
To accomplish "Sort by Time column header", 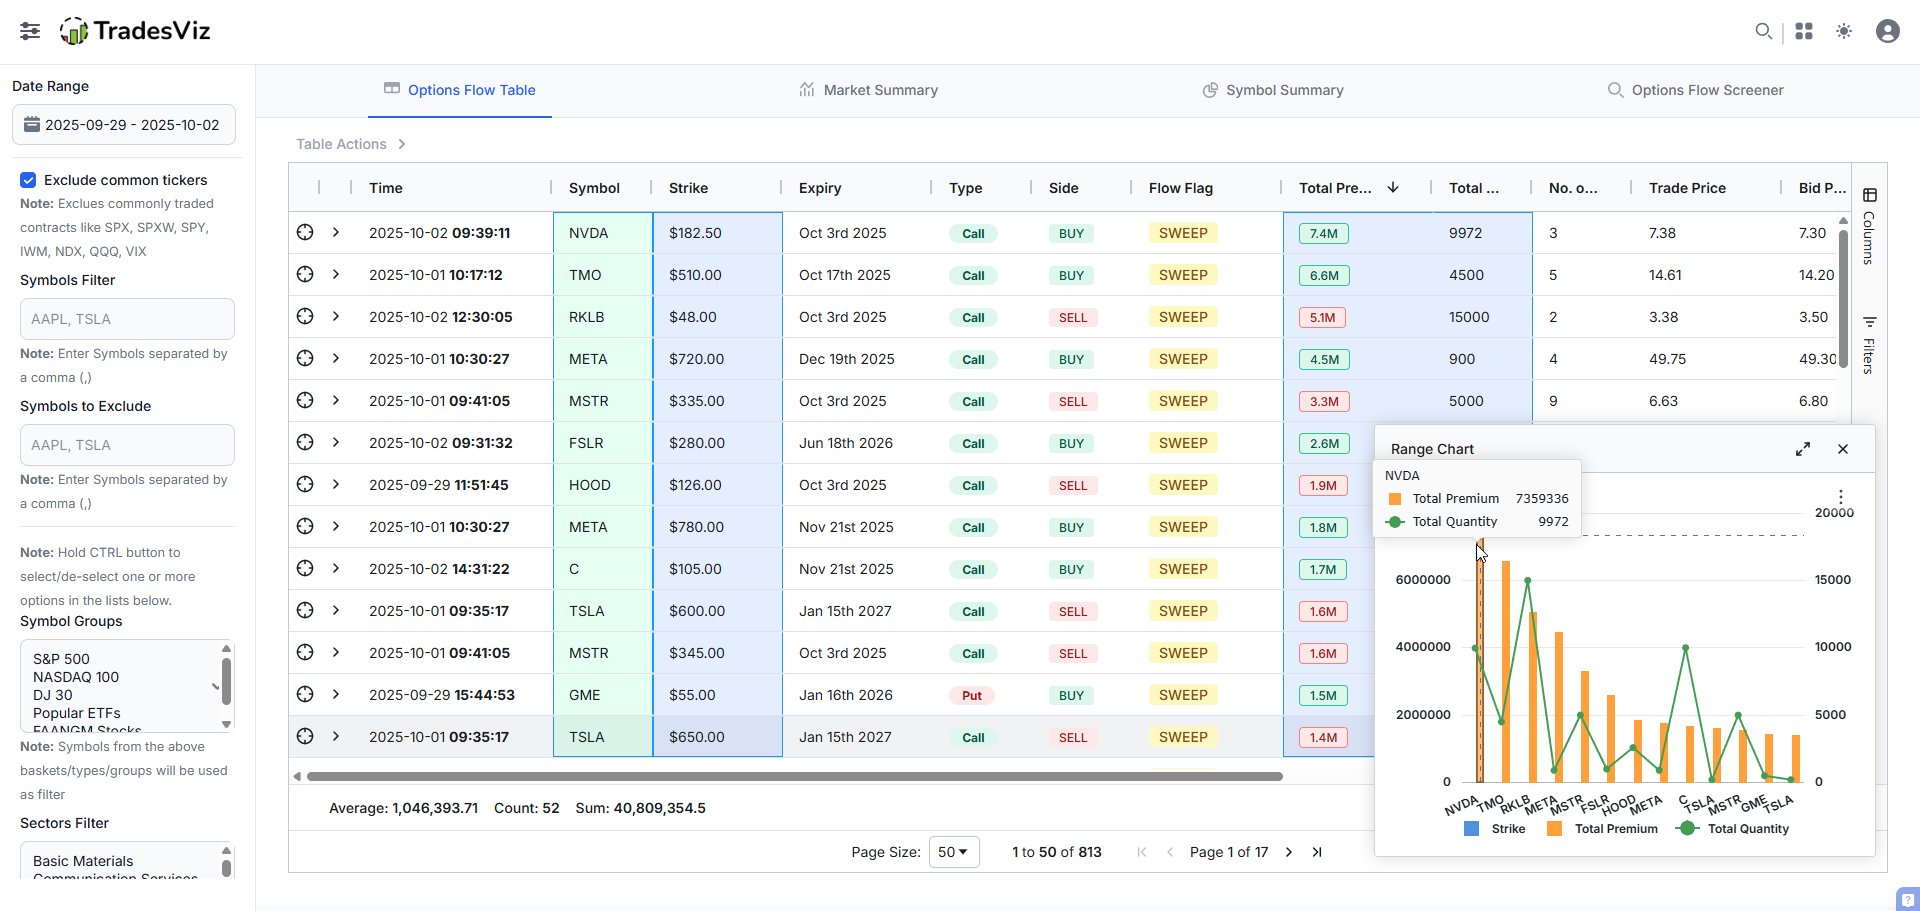I will pos(386,188).
